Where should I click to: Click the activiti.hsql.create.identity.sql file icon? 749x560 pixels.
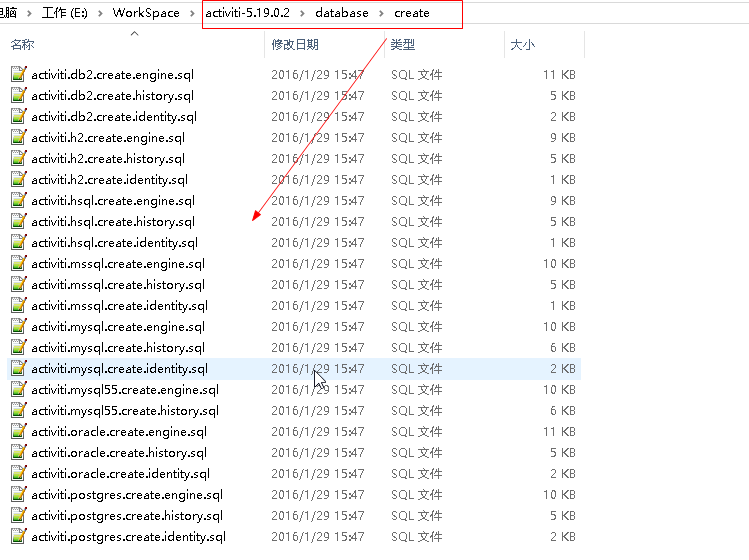(x=19, y=242)
